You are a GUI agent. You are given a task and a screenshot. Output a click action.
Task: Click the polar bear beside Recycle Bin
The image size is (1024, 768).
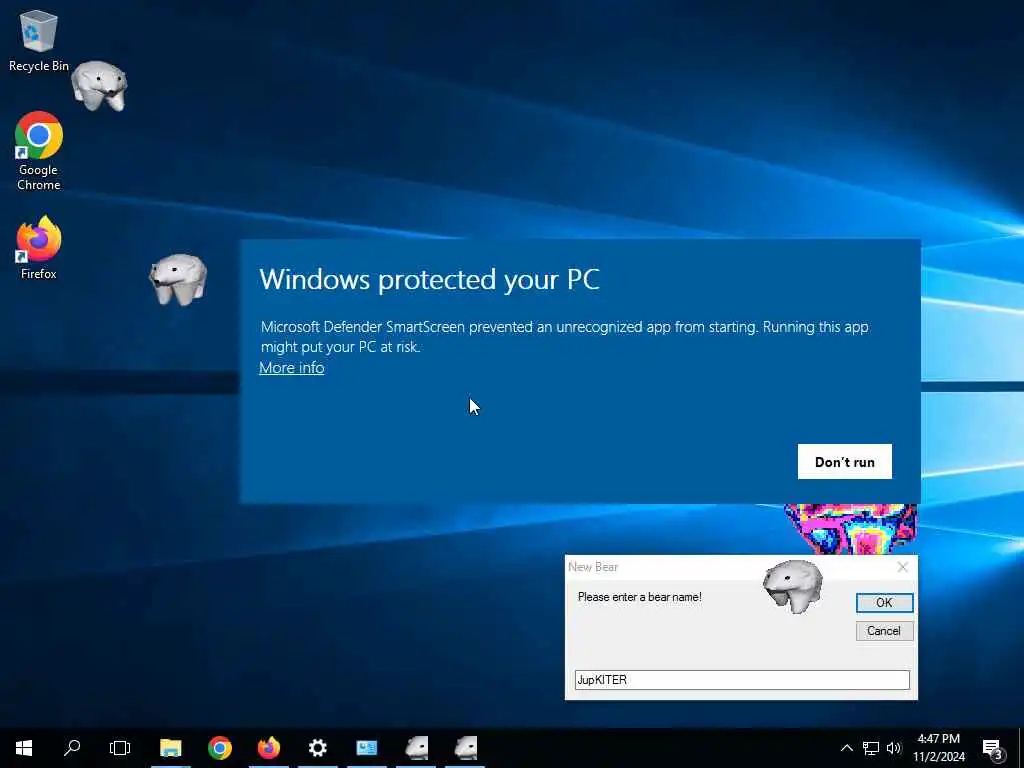click(x=99, y=86)
